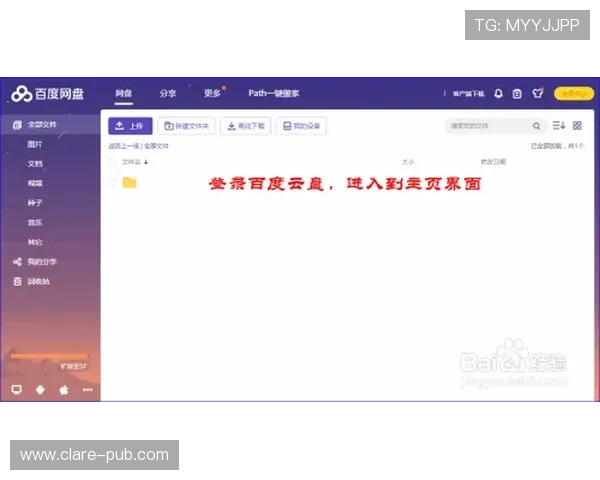This screenshot has width=600, height=480.
Task: Open the 分享 tab
Action: pyautogui.click(x=168, y=93)
